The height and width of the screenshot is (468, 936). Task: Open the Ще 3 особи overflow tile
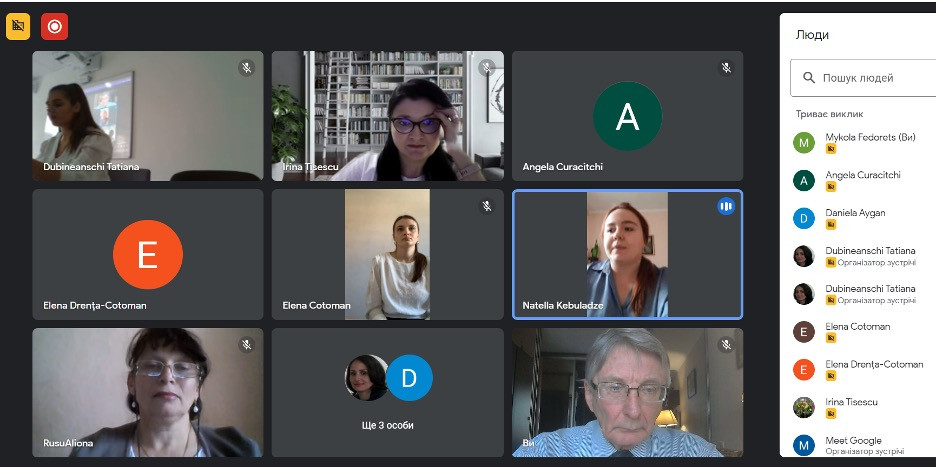387,392
